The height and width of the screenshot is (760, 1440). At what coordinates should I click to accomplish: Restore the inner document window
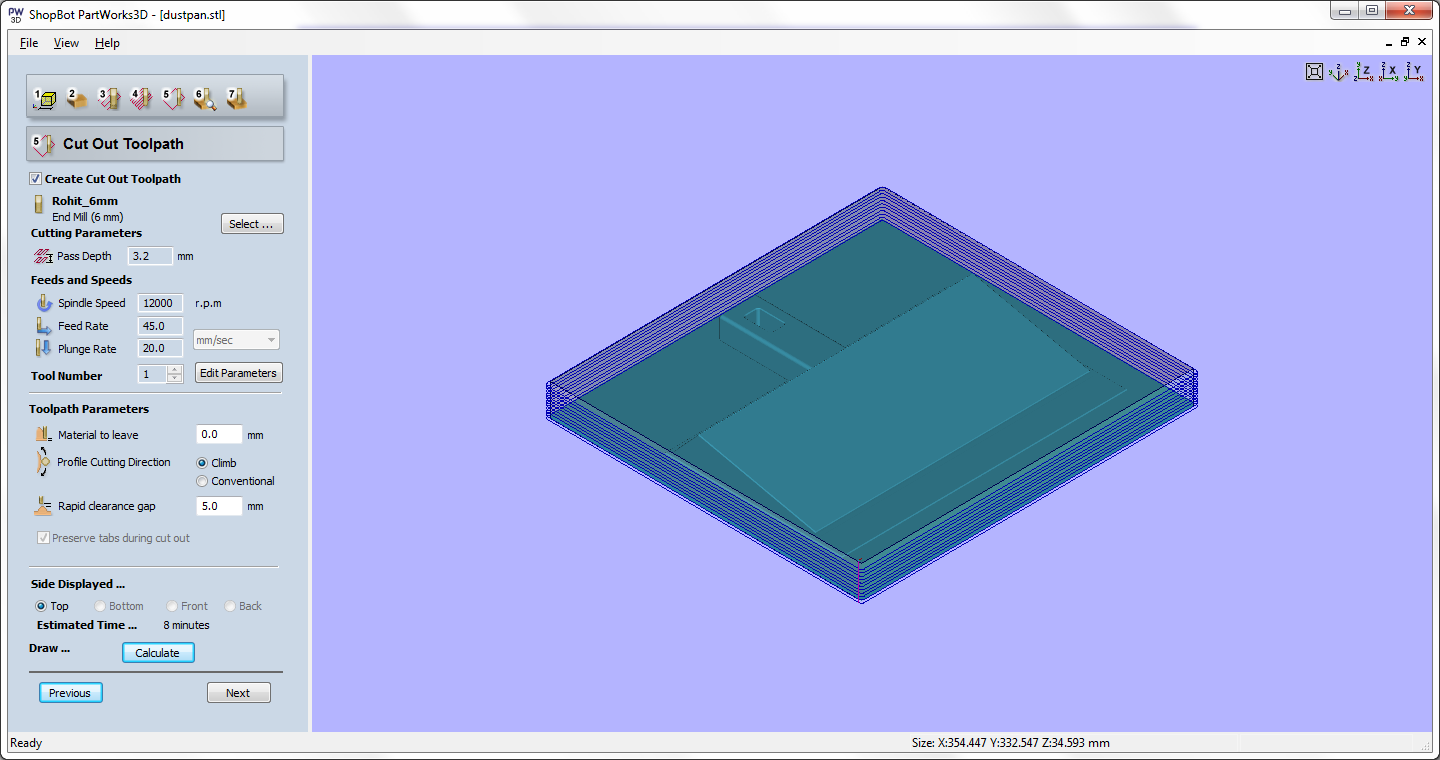(x=1405, y=42)
